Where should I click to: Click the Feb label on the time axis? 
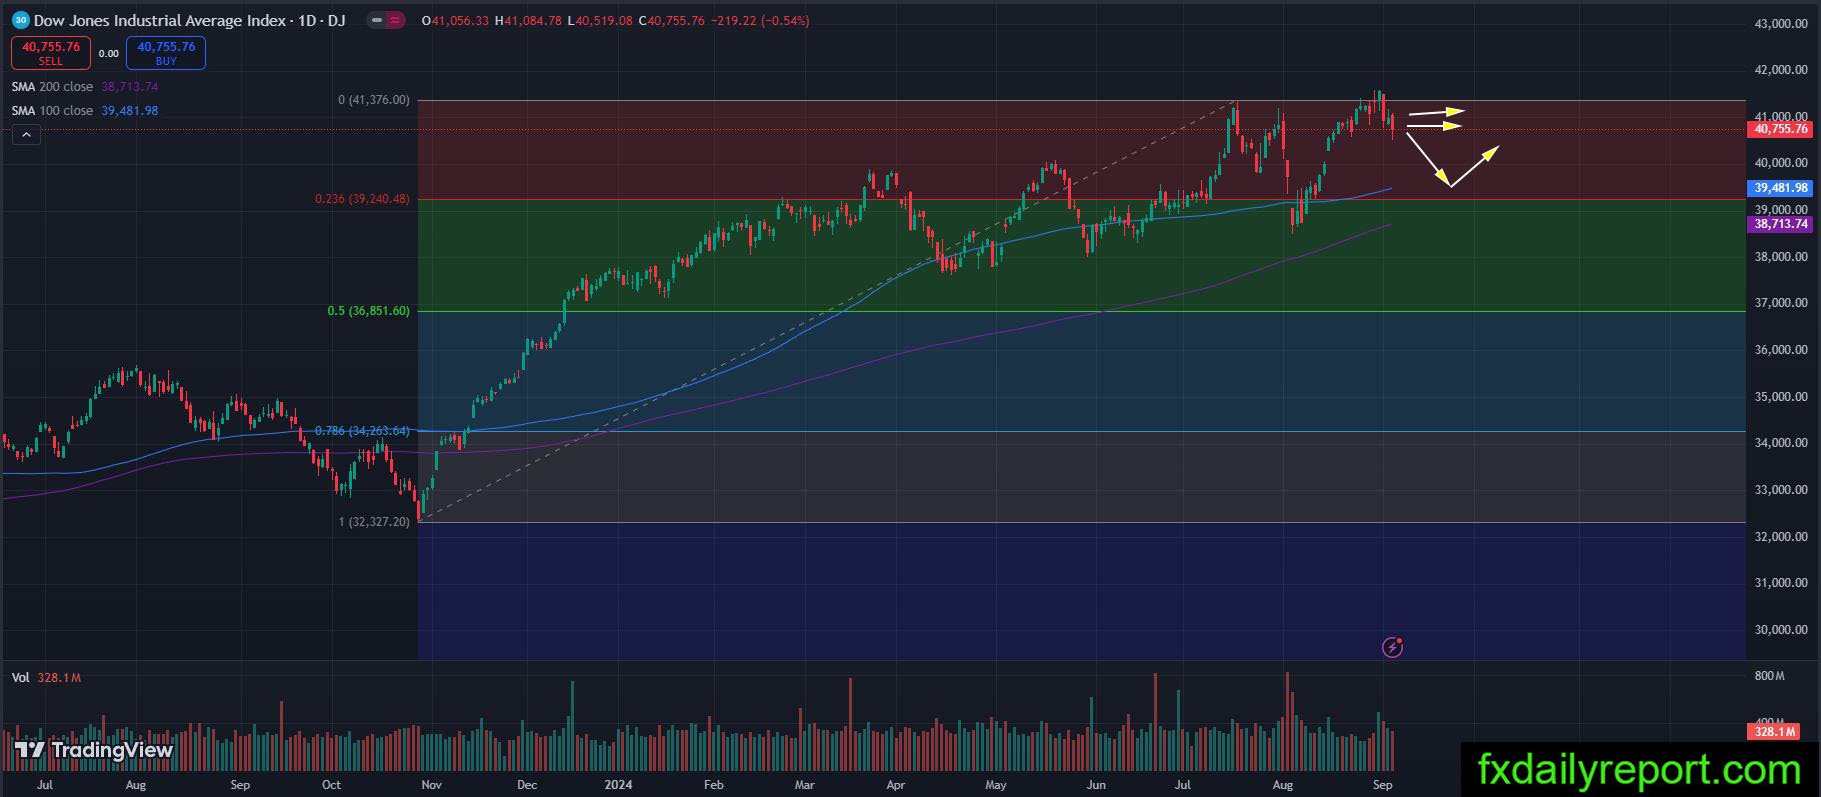tap(713, 785)
